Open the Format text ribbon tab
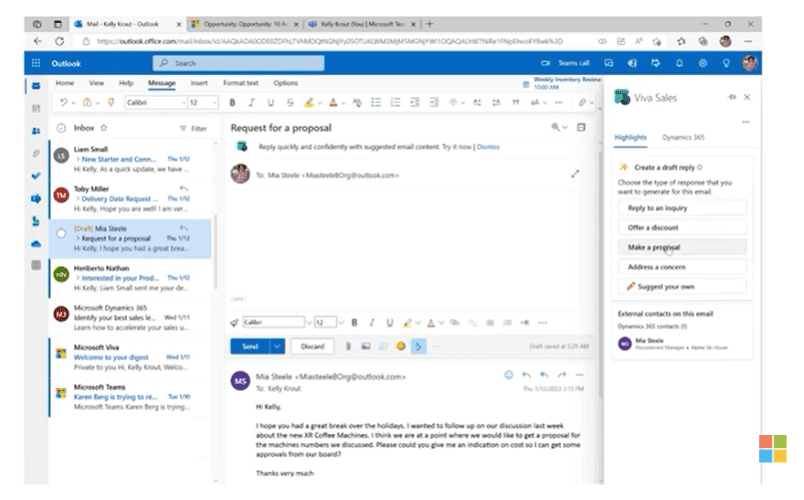This screenshot has height=500, width=804. pyautogui.click(x=240, y=83)
